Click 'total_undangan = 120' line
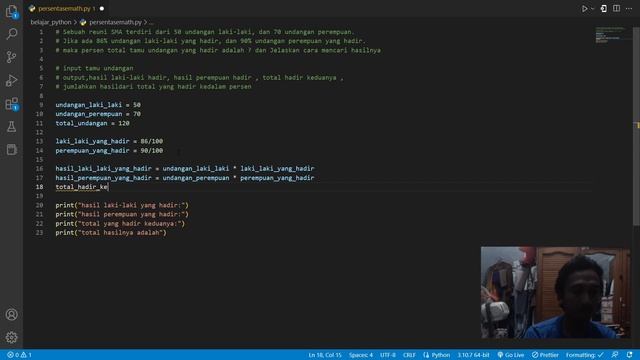The height and width of the screenshot is (360, 640). 92,123
